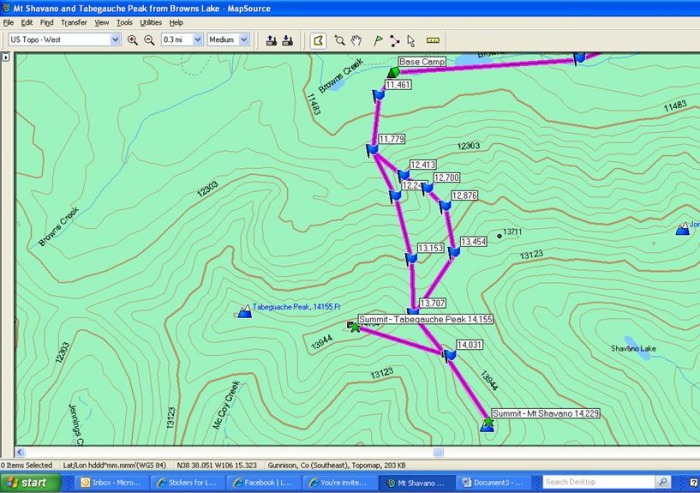This screenshot has height=493, width=700.
Task: Click the desktop search magnifier button
Action: pos(663,482)
